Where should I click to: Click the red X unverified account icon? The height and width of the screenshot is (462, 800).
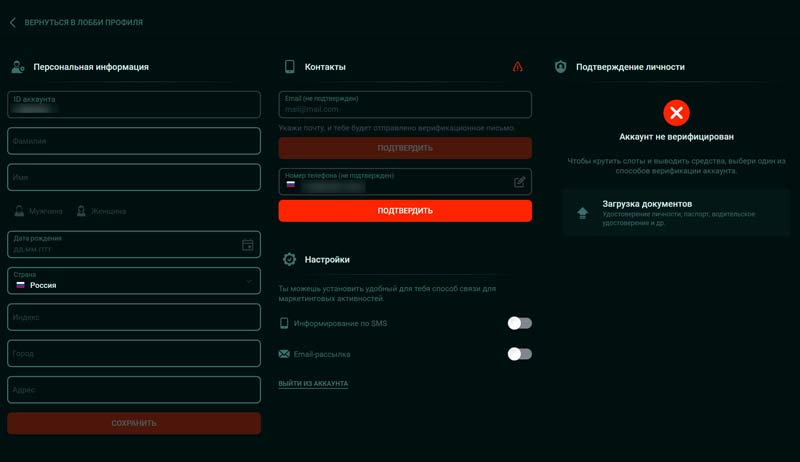tap(676, 112)
